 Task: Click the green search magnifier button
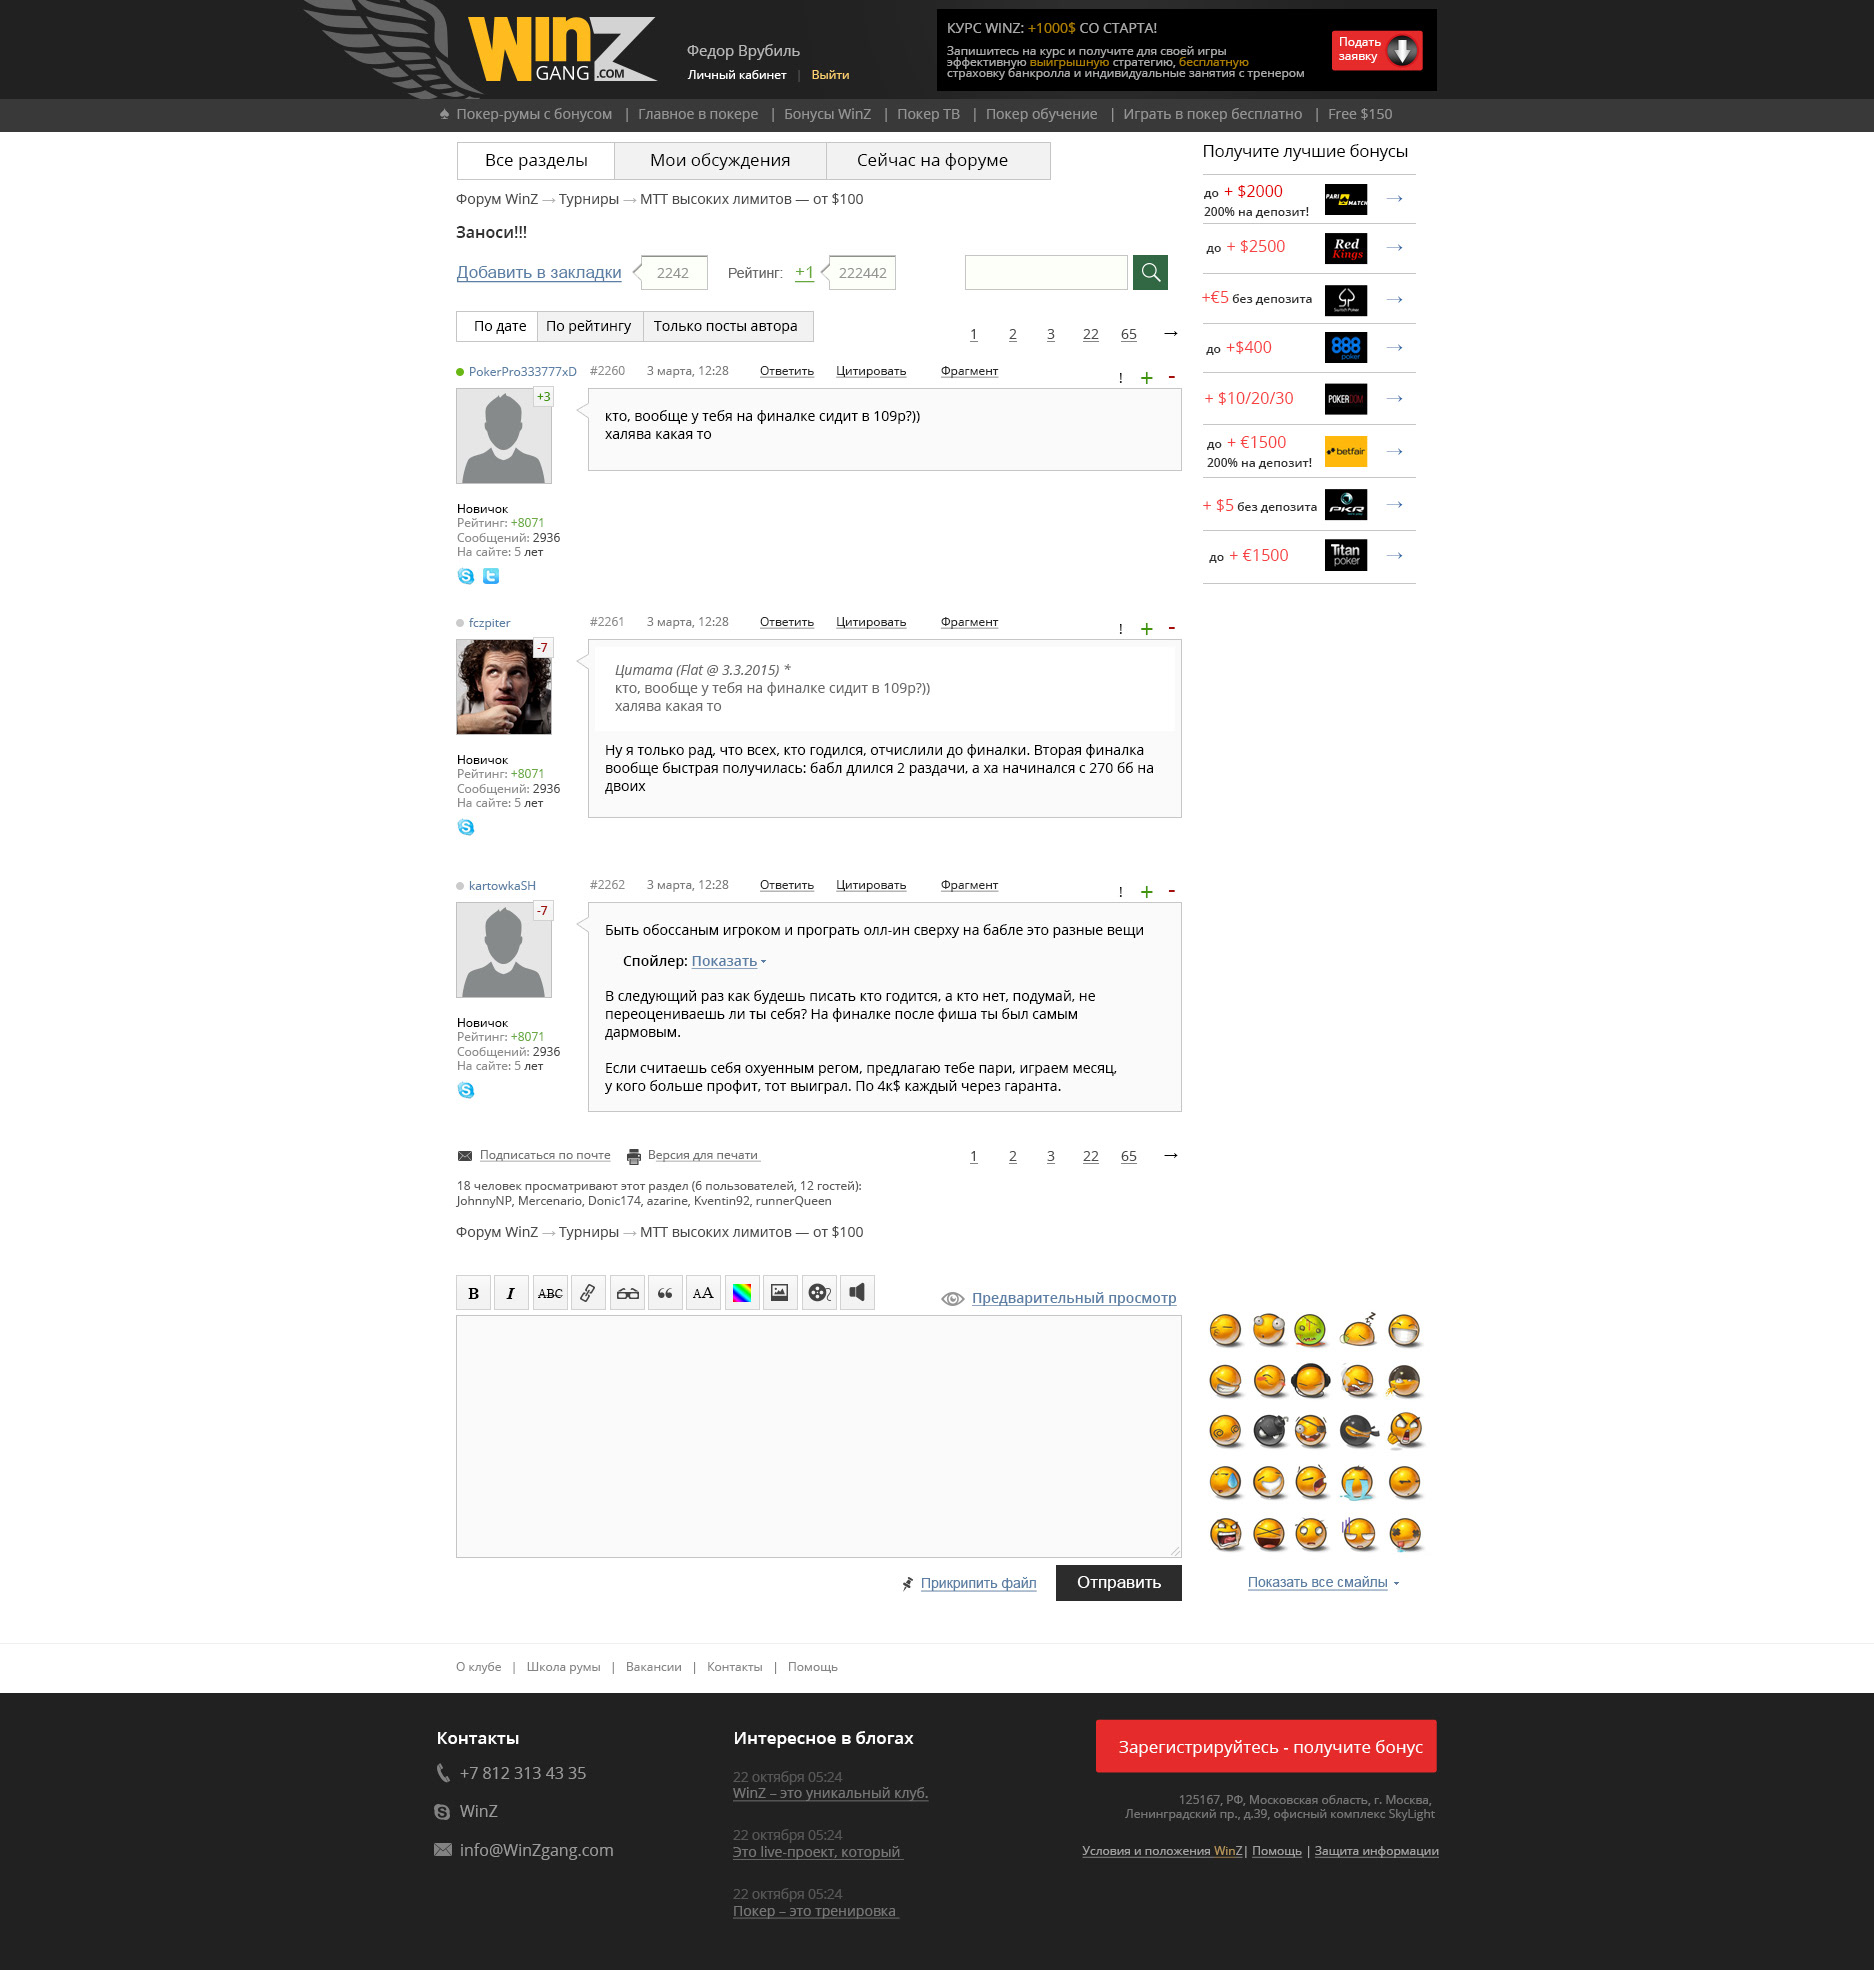1150,272
